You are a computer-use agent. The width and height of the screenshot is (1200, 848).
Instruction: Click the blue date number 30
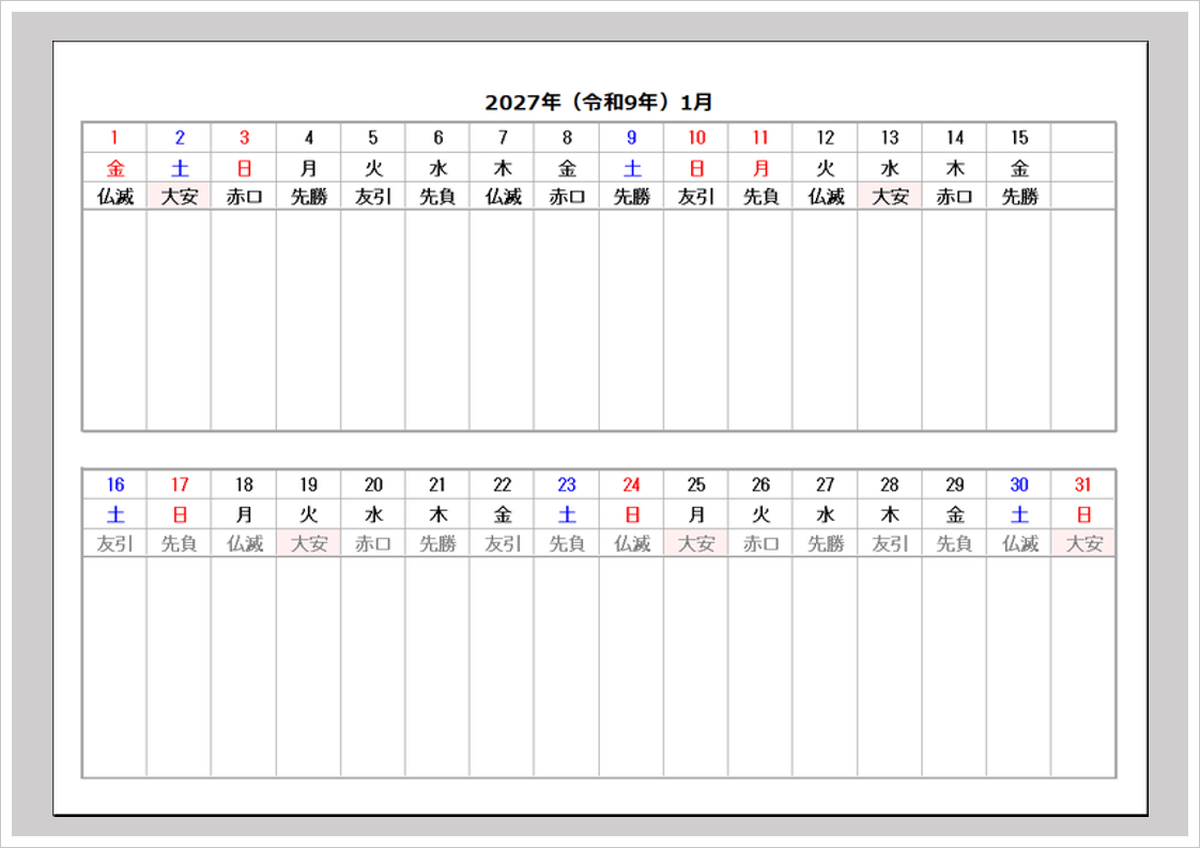pos(1019,485)
